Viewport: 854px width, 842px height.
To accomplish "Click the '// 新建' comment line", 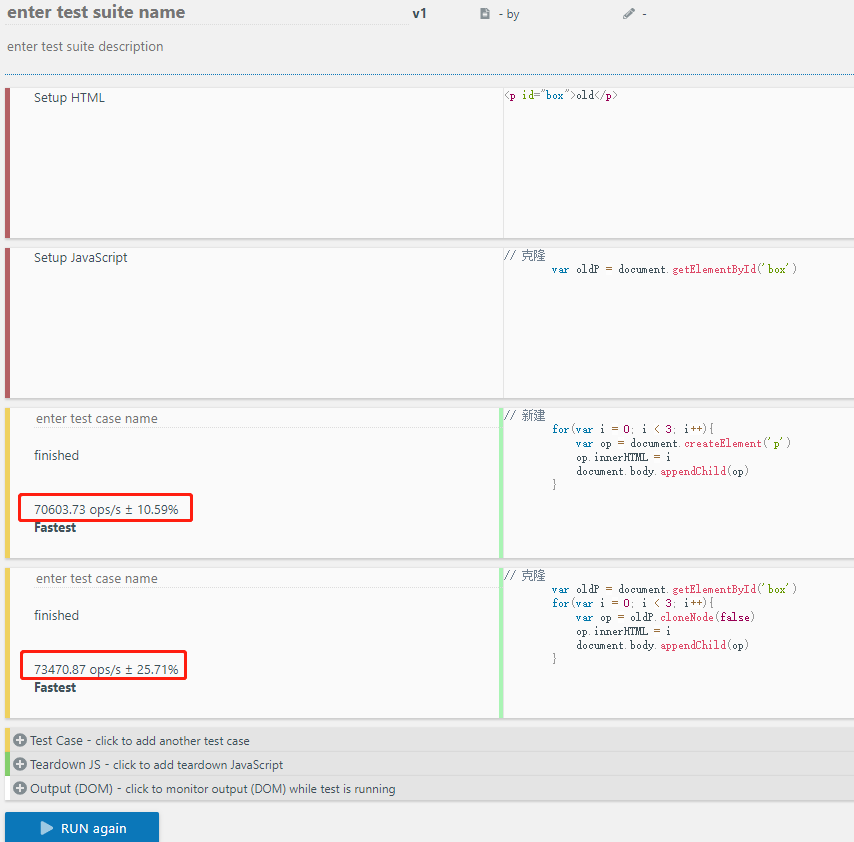I will (524, 416).
